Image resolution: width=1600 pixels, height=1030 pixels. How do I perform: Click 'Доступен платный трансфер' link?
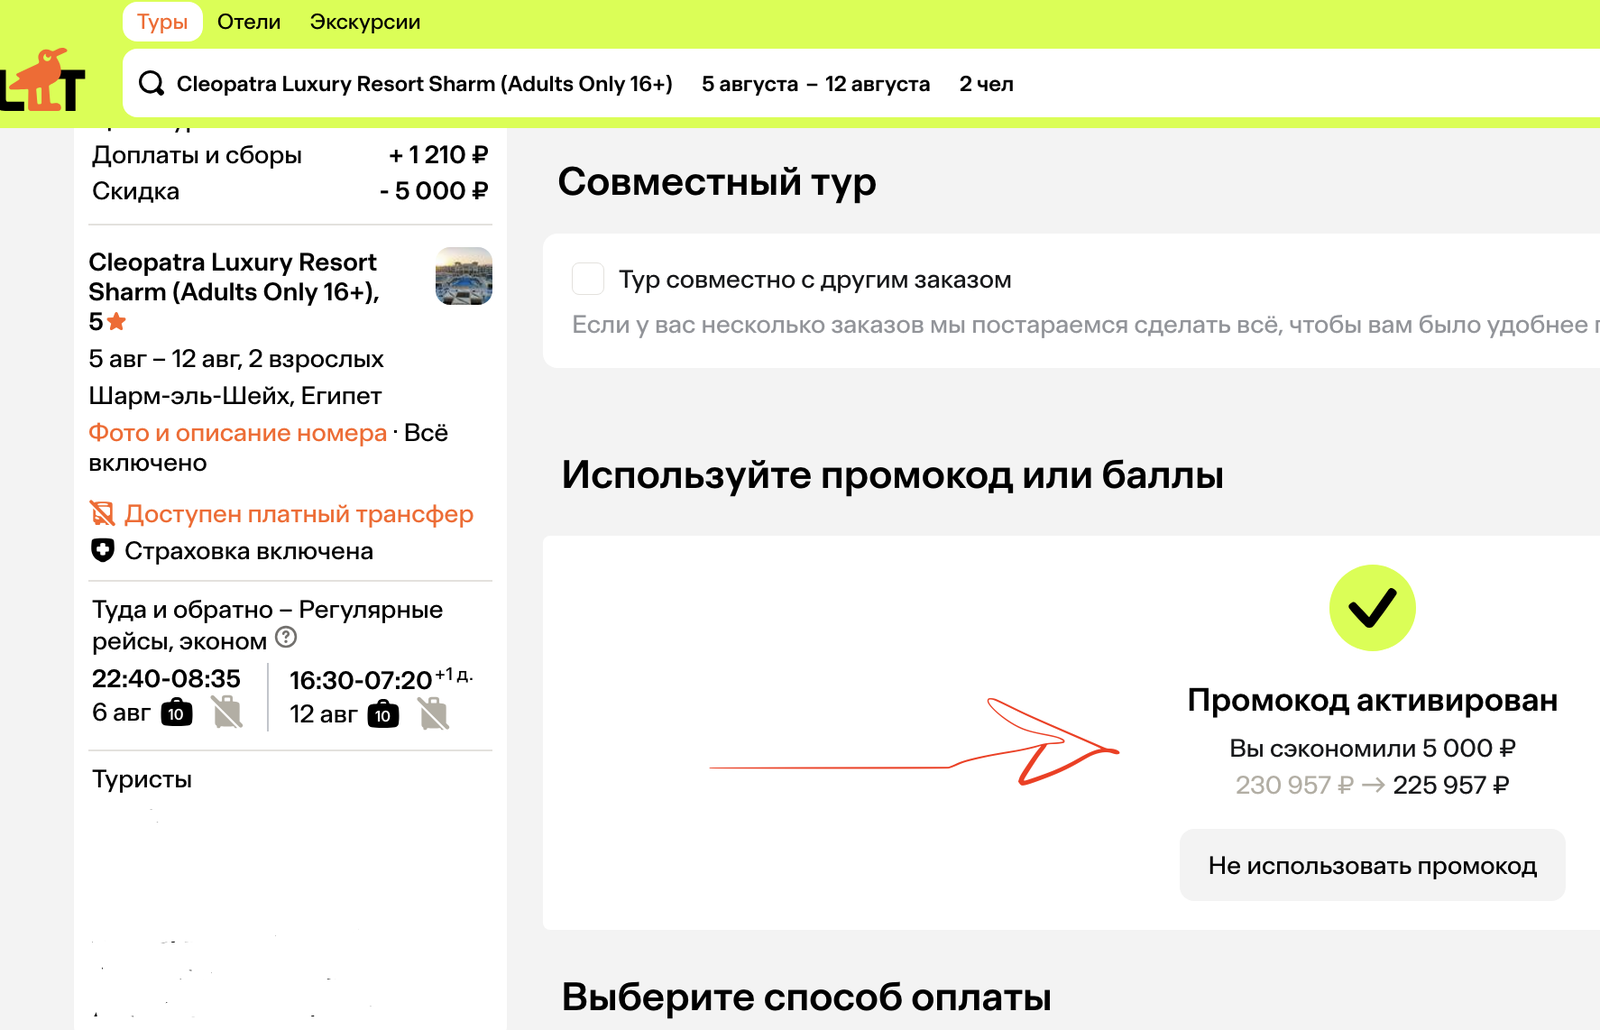(298, 514)
